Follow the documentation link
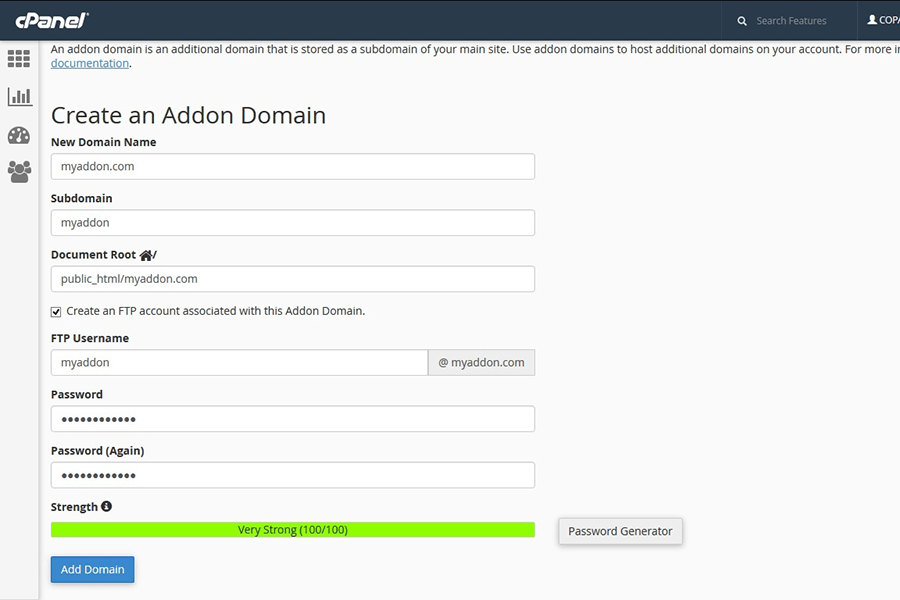This screenshot has height=600, width=900. pyautogui.click(x=90, y=64)
